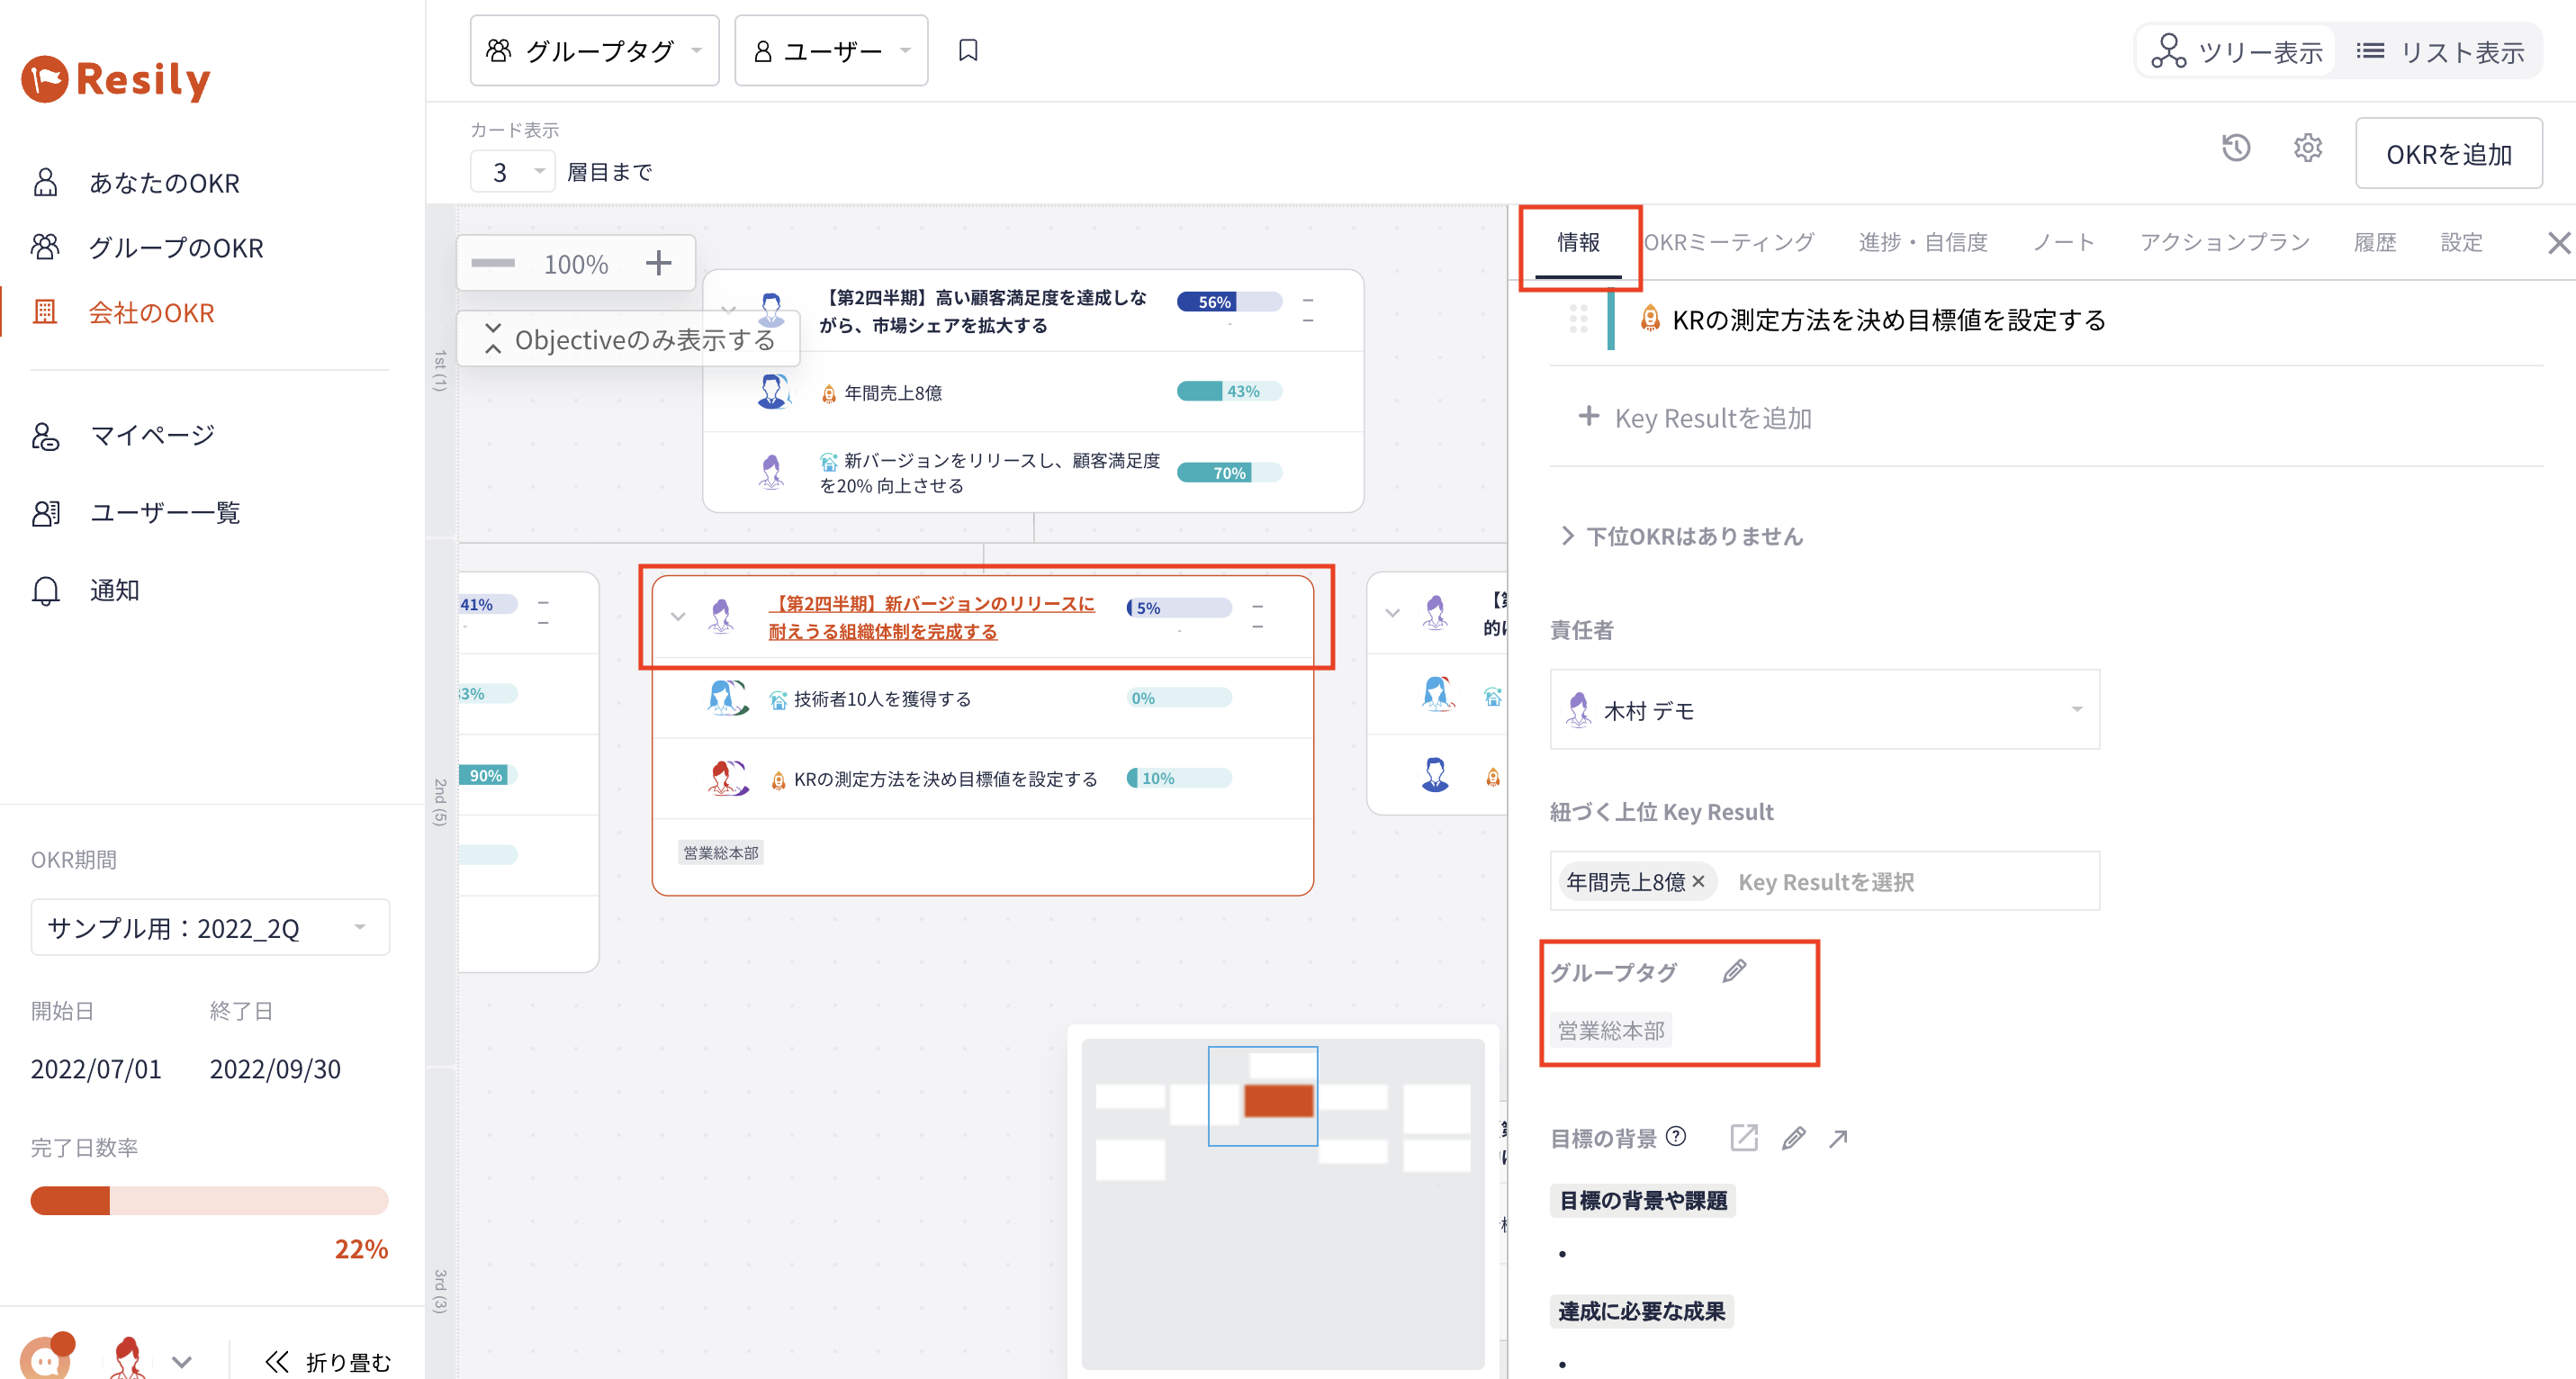Toggle Objectiveのみ表示する
The height and width of the screenshot is (1379, 2576).
629,339
